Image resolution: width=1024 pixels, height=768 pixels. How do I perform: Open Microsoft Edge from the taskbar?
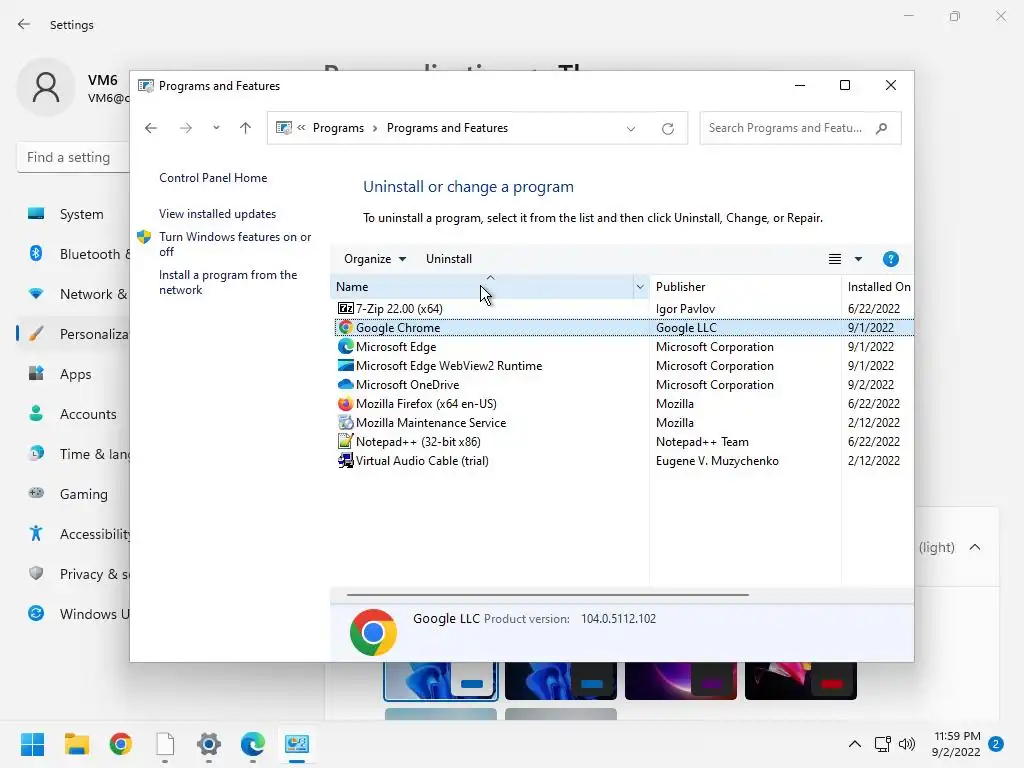point(253,743)
